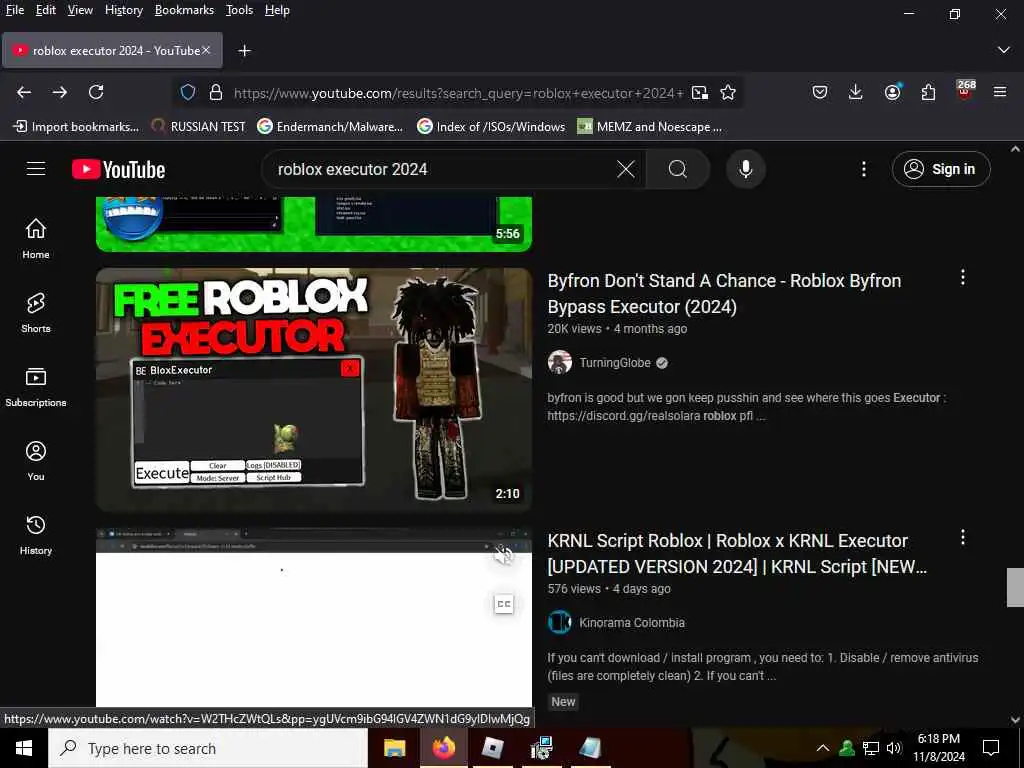This screenshot has height=768, width=1024.
Task: Go back using the browser back arrow
Action: pos(24,92)
